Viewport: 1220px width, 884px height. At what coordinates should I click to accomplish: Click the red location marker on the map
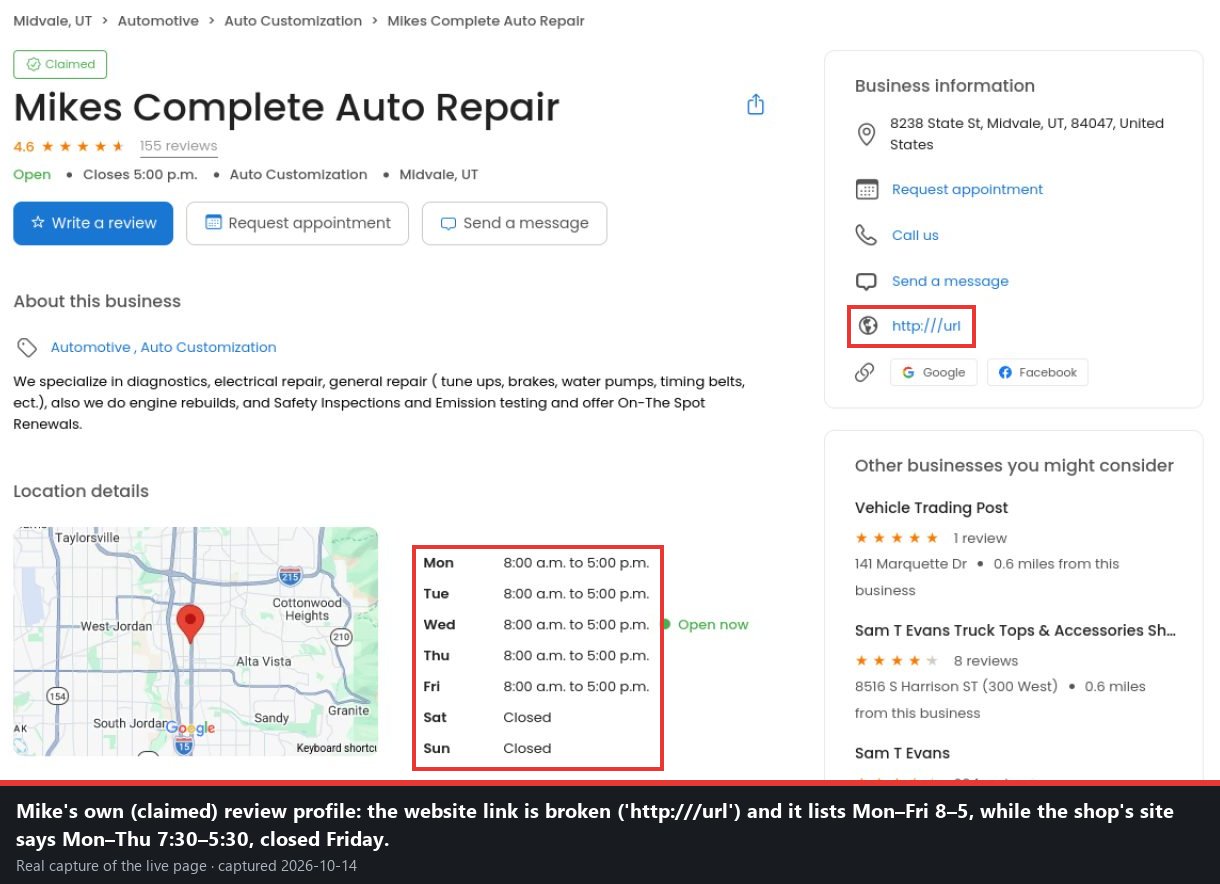(190, 623)
